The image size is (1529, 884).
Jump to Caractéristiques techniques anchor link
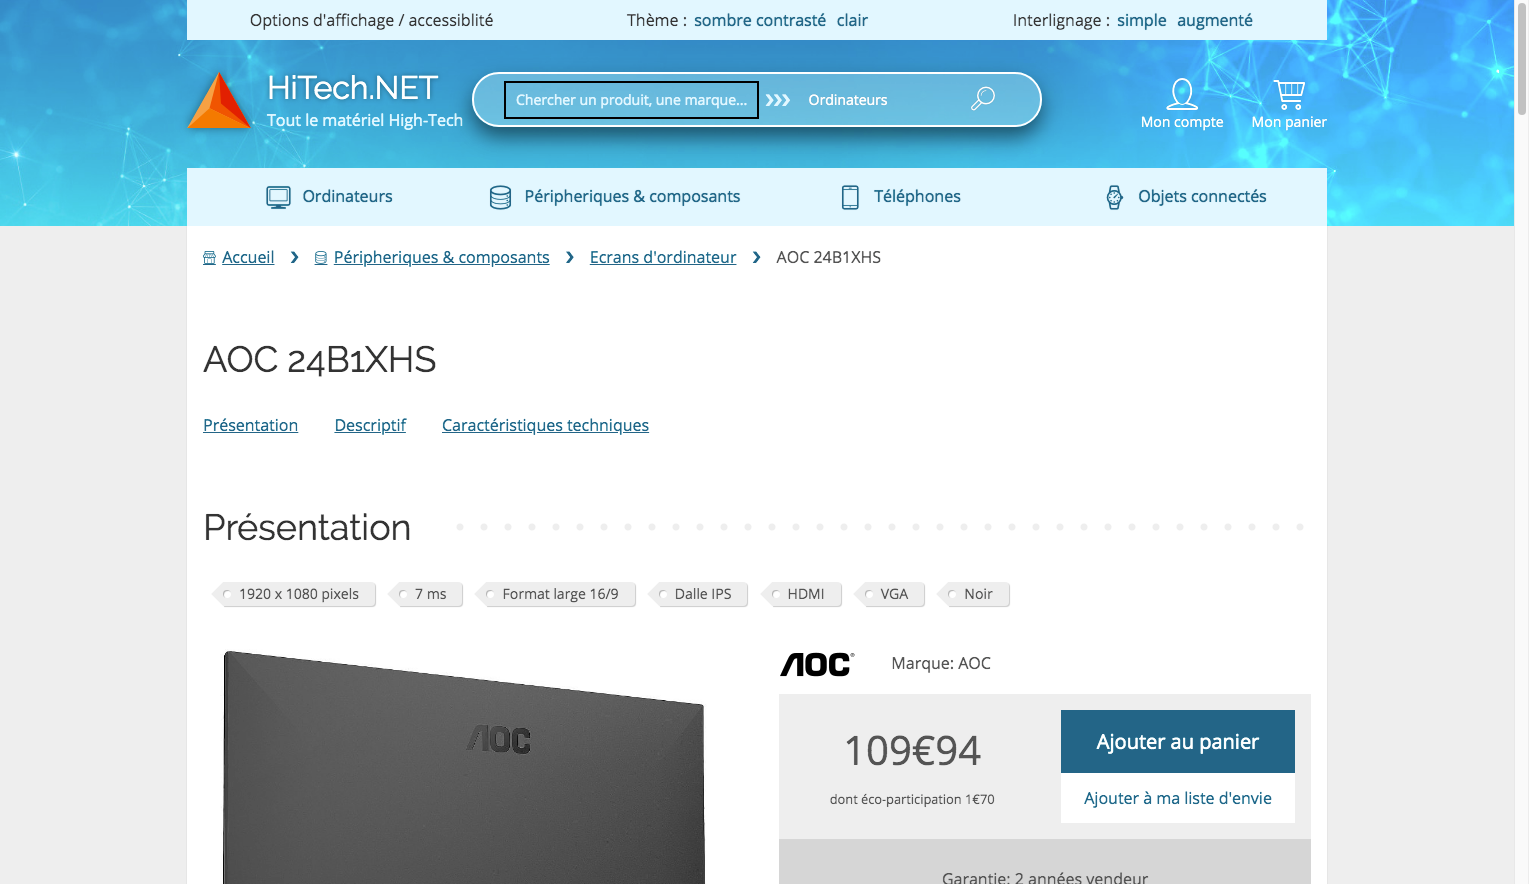545,426
